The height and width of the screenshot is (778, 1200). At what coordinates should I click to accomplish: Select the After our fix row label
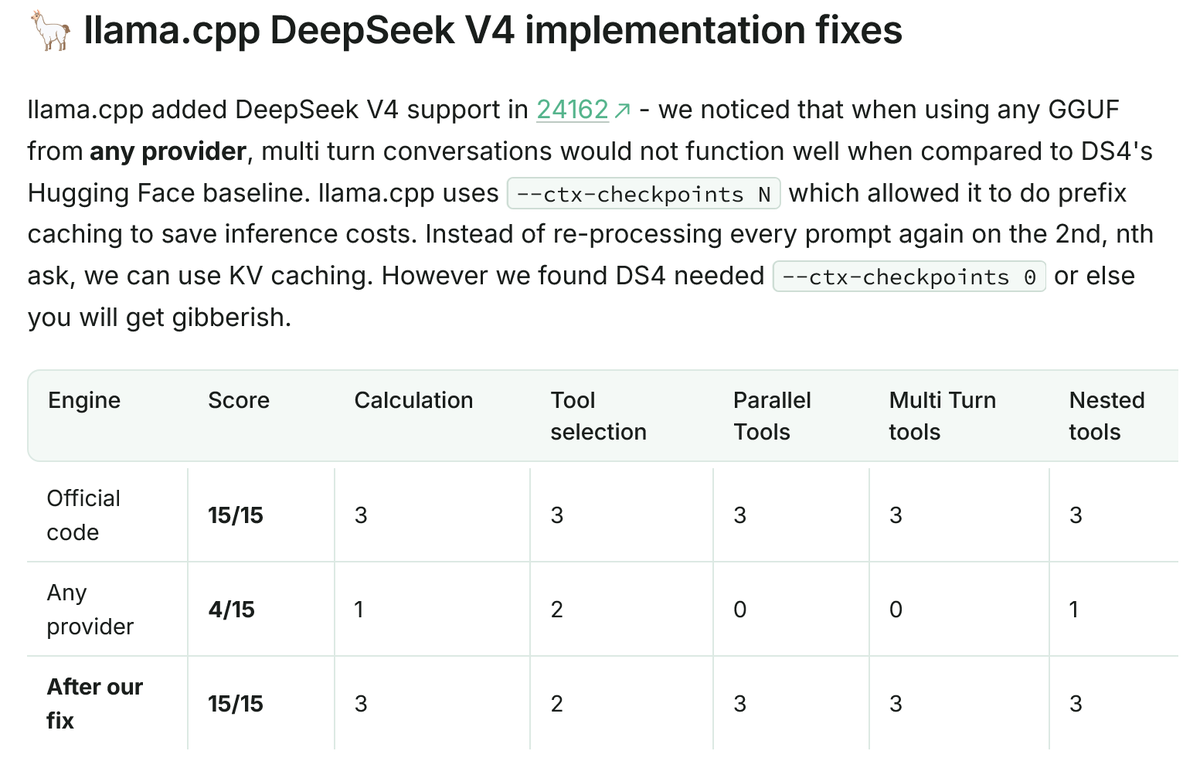pos(95,703)
